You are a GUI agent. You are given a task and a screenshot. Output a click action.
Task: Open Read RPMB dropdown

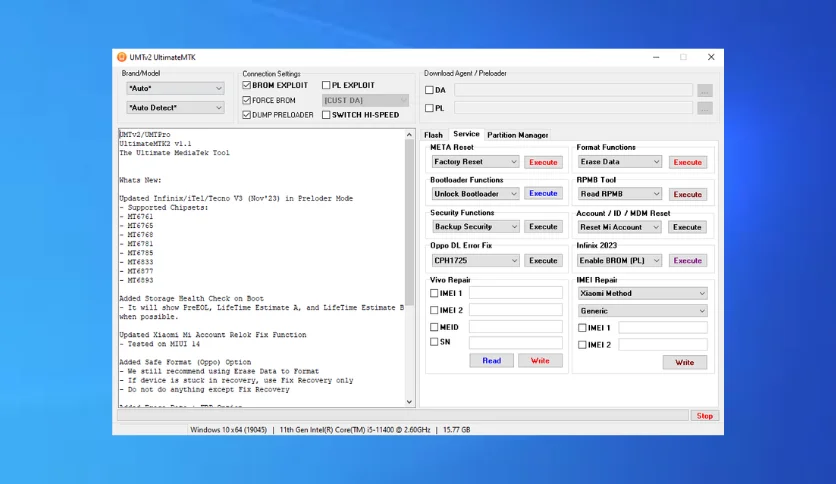pos(620,194)
